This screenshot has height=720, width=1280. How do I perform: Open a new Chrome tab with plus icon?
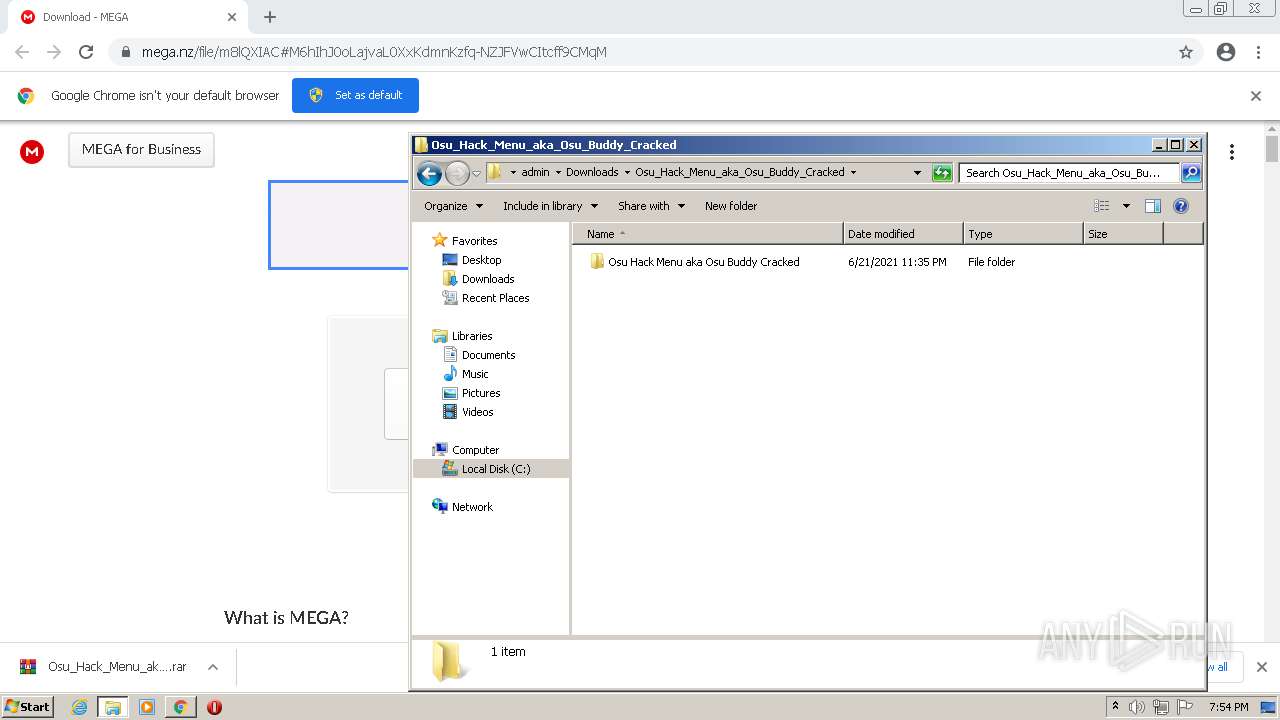(x=270, y=17)
